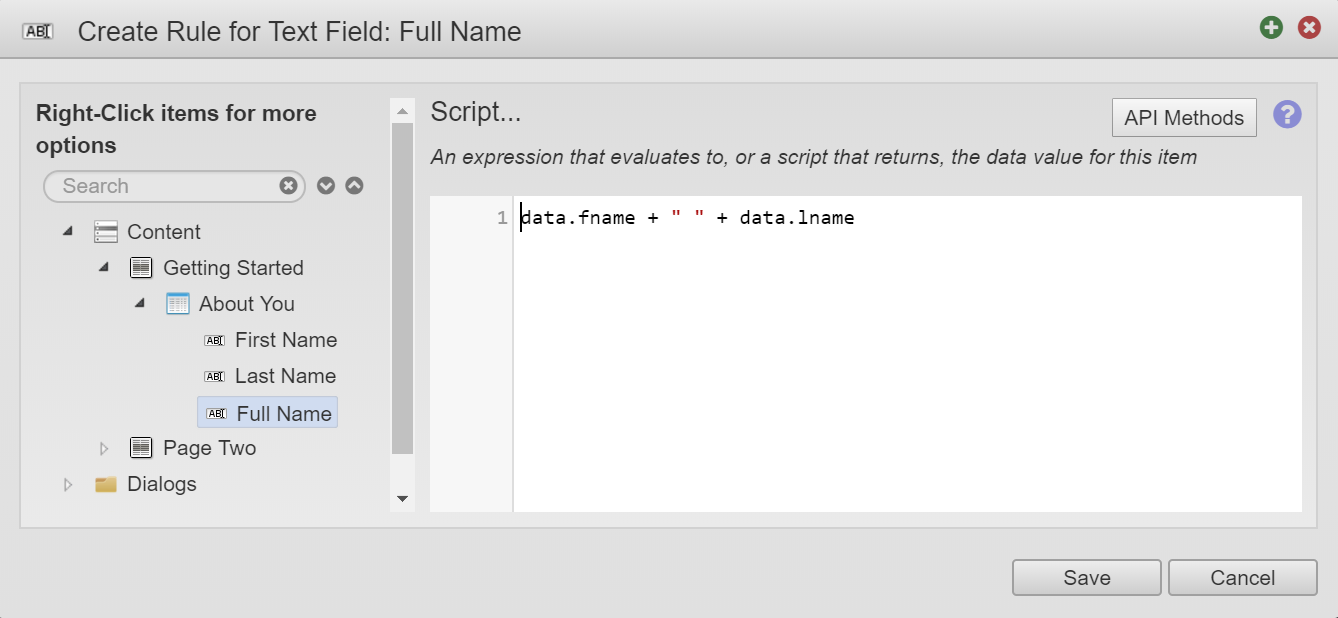Select the Full Name field item

(x=284, y=412)
